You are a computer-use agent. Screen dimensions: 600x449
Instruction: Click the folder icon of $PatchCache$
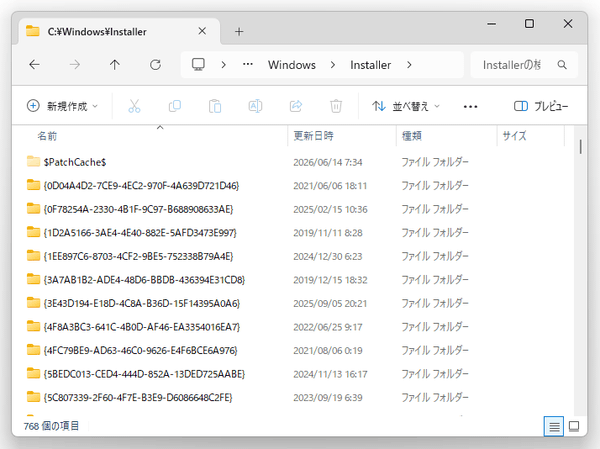[x=33, y=162]
